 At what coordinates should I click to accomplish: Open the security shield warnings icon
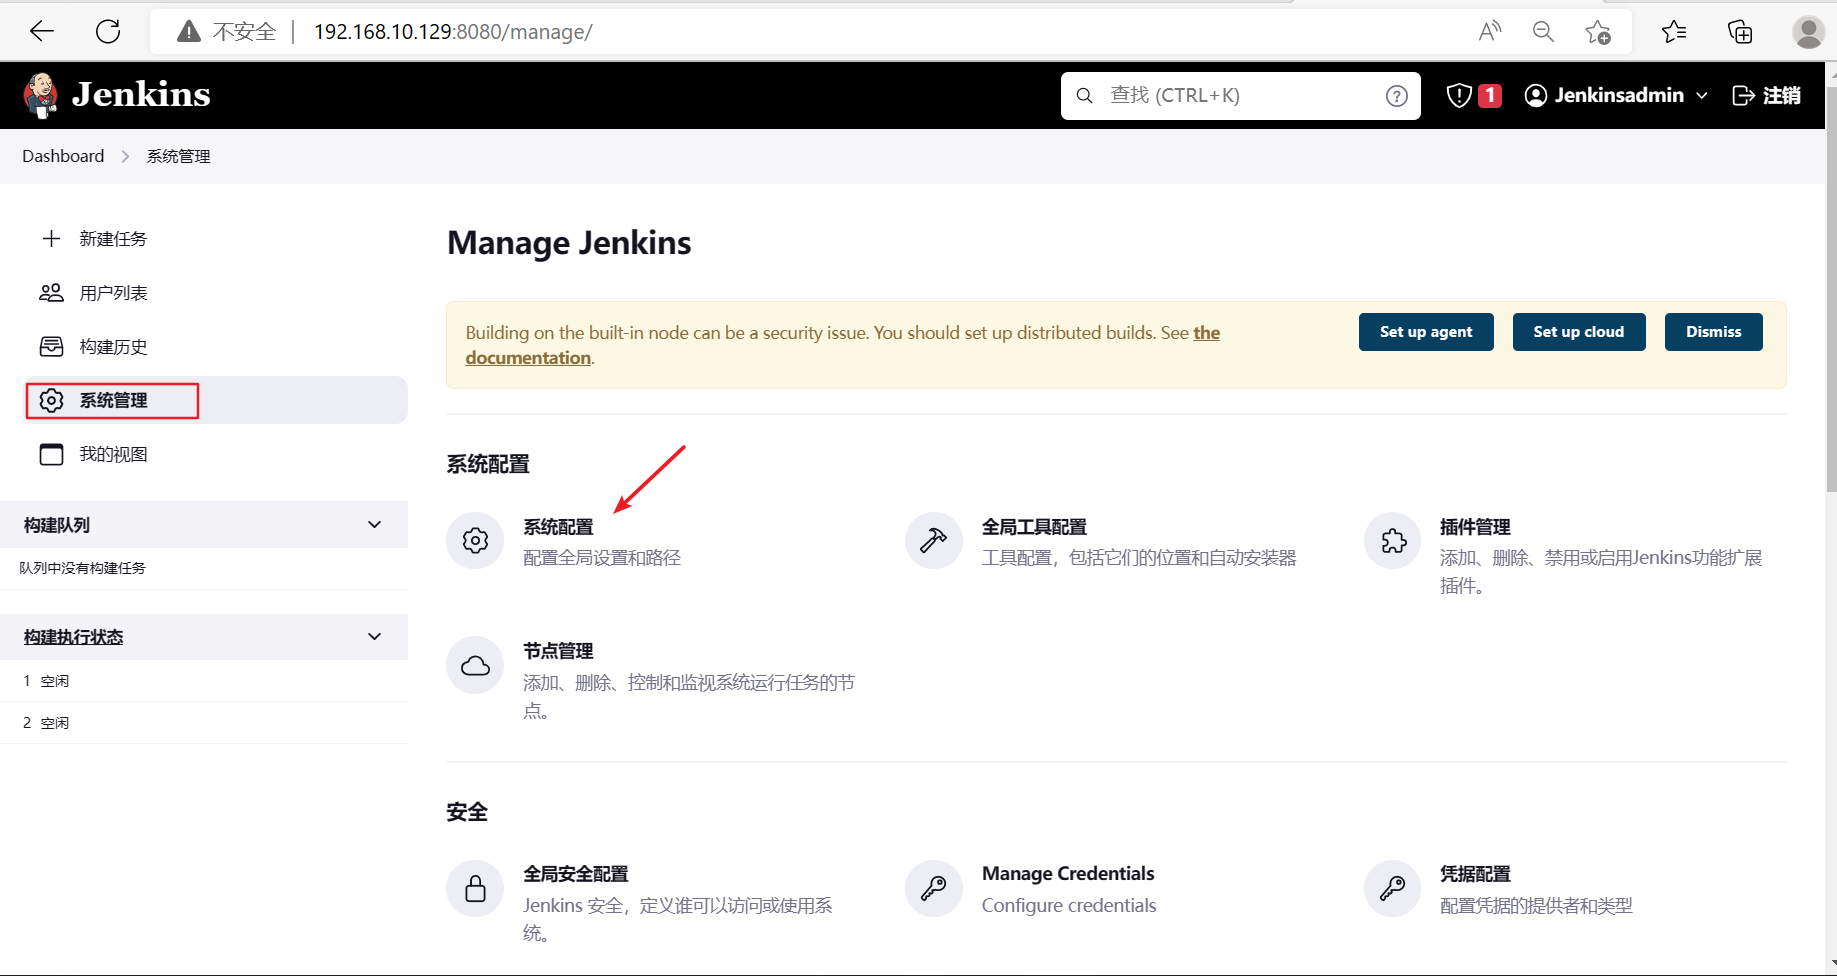[1459, 95]
